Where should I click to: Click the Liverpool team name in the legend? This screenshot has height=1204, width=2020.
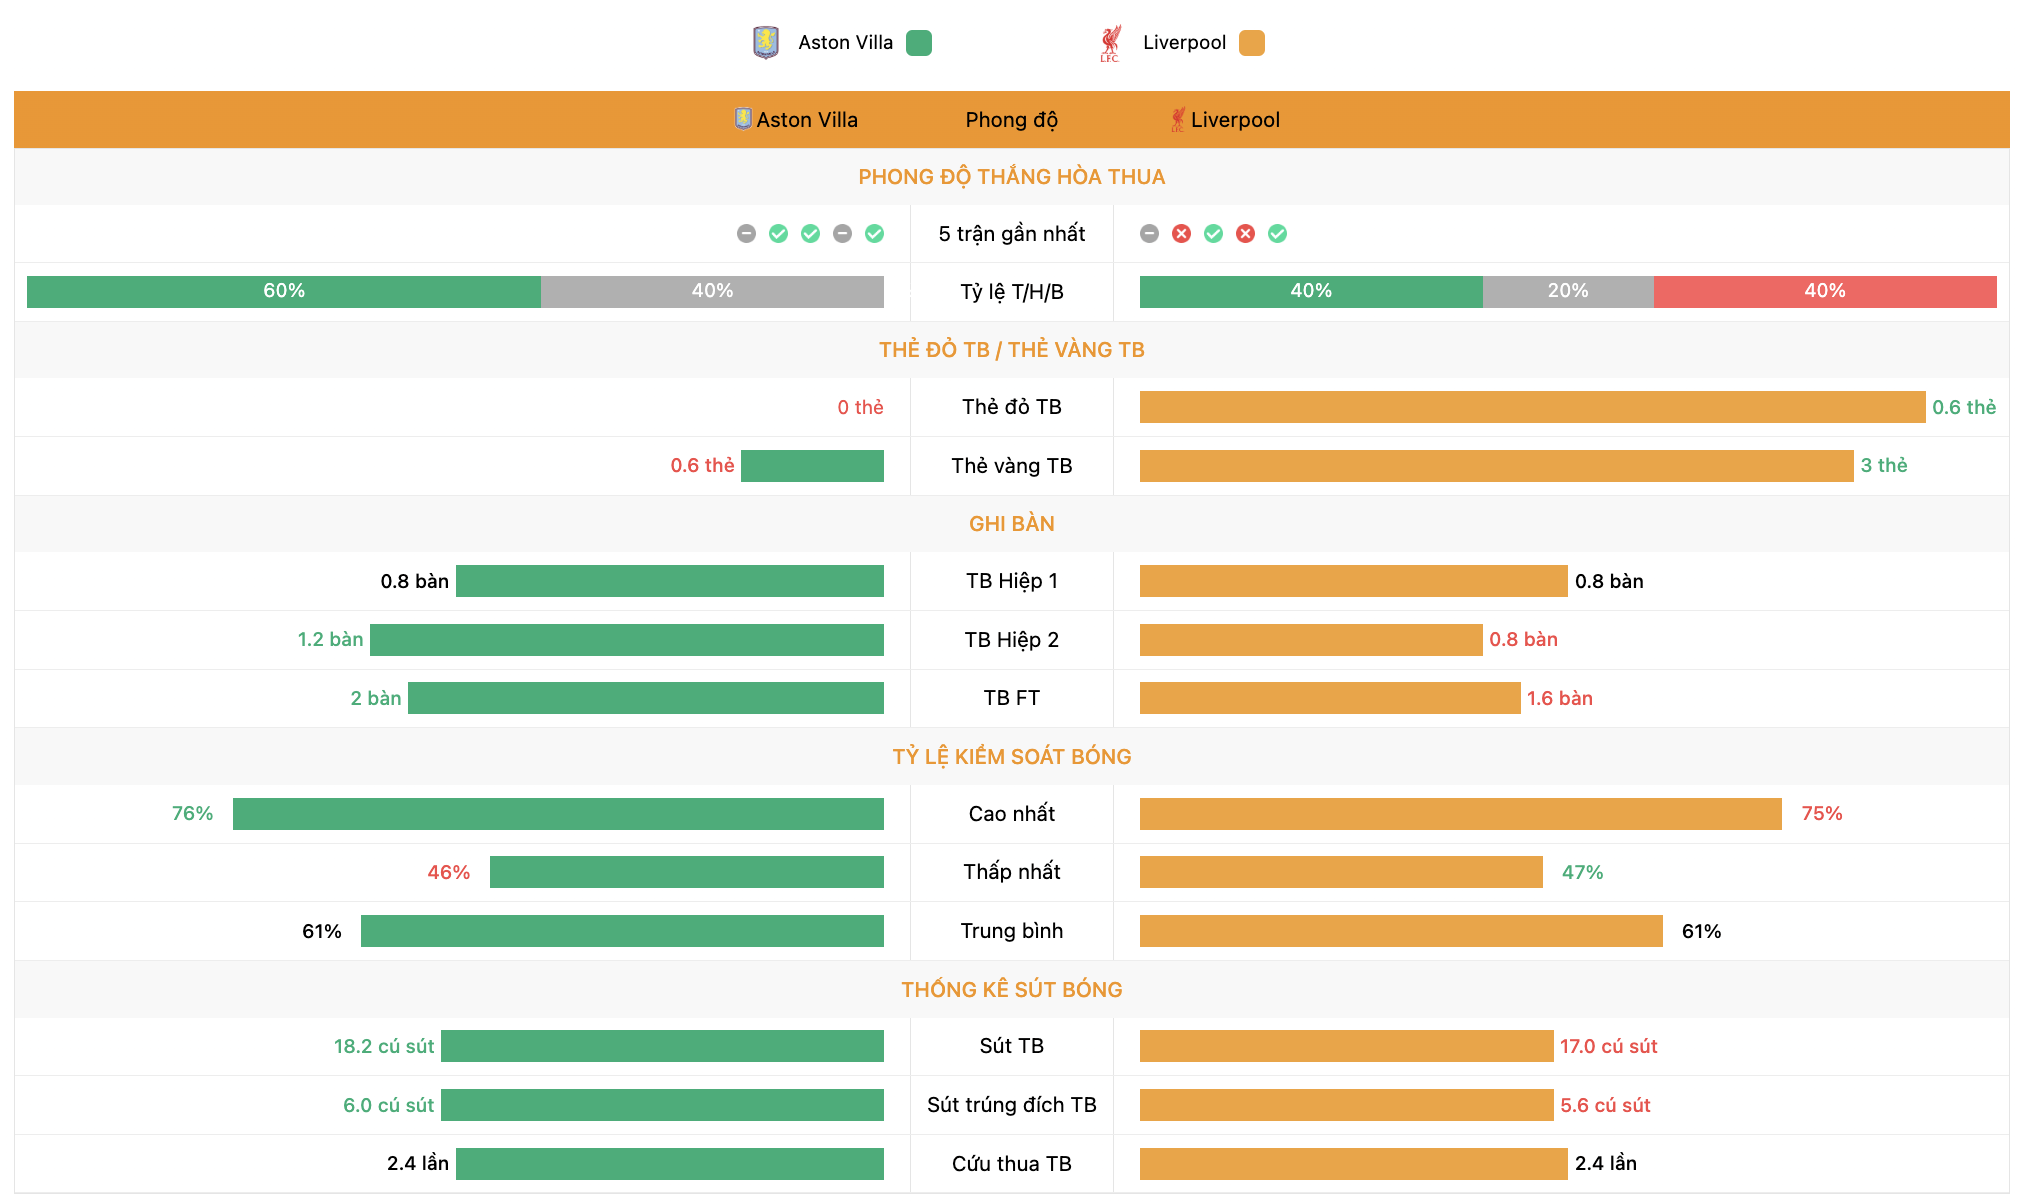tap(1184, 43)
